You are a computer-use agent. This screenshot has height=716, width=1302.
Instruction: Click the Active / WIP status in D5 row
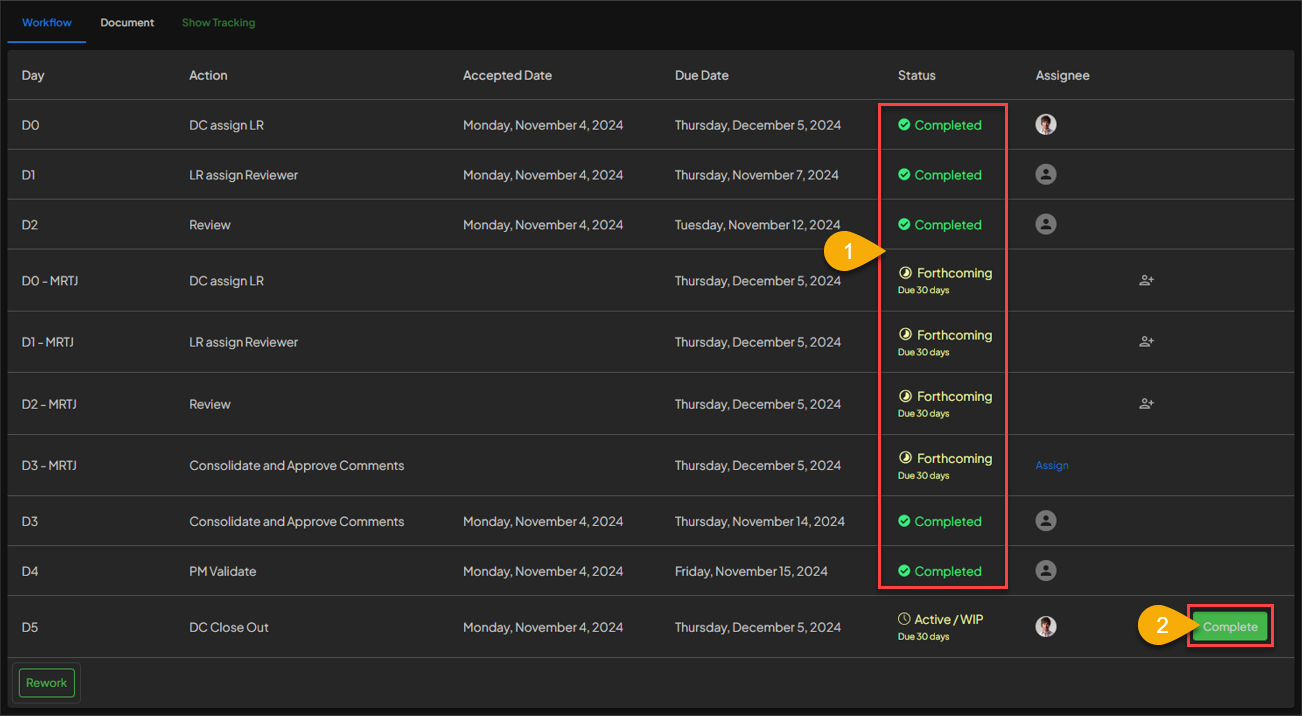point(947,620)
